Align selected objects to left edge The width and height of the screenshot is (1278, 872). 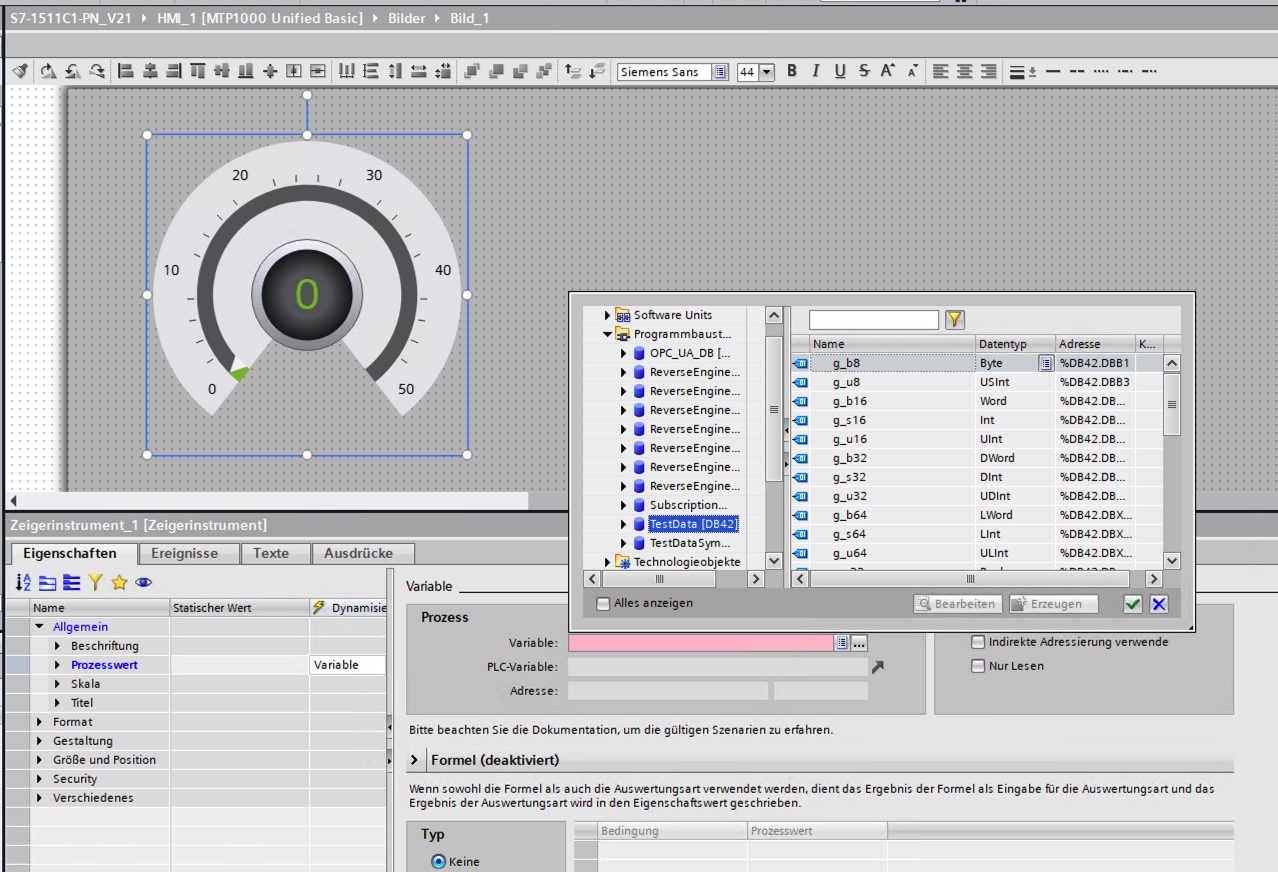pos(126,71)
